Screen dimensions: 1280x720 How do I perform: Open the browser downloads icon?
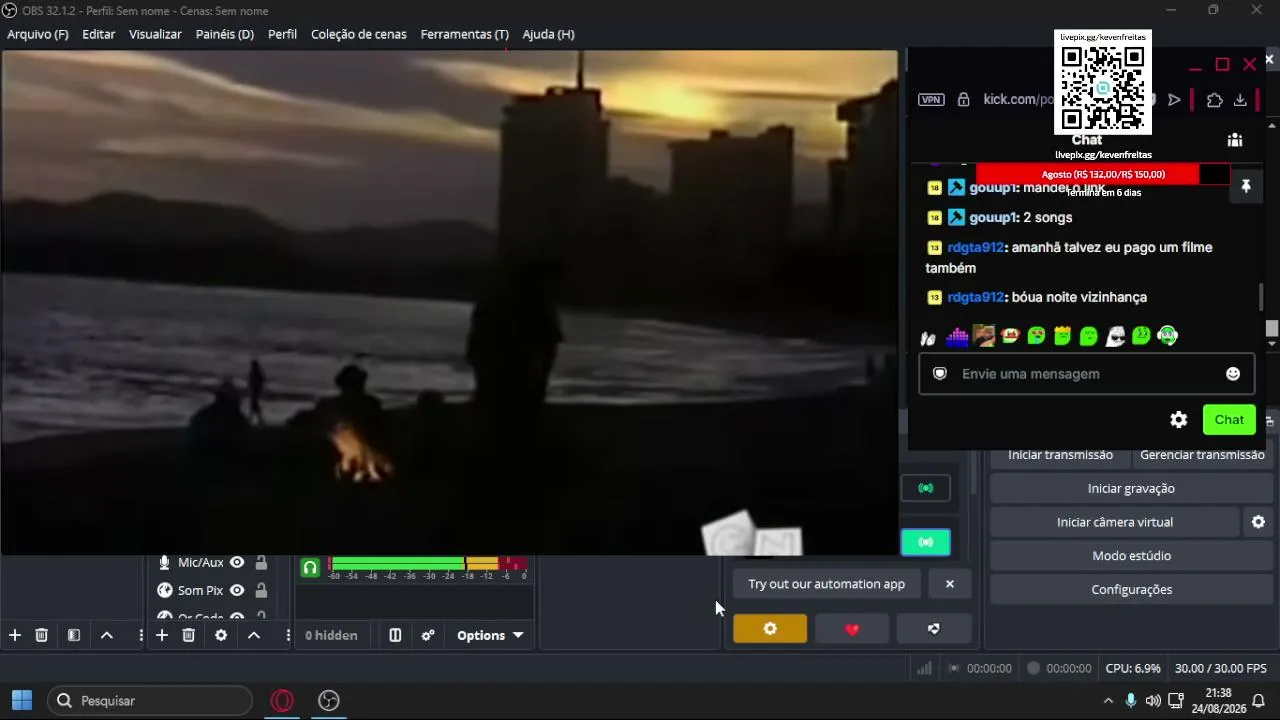pos(1240,100)
